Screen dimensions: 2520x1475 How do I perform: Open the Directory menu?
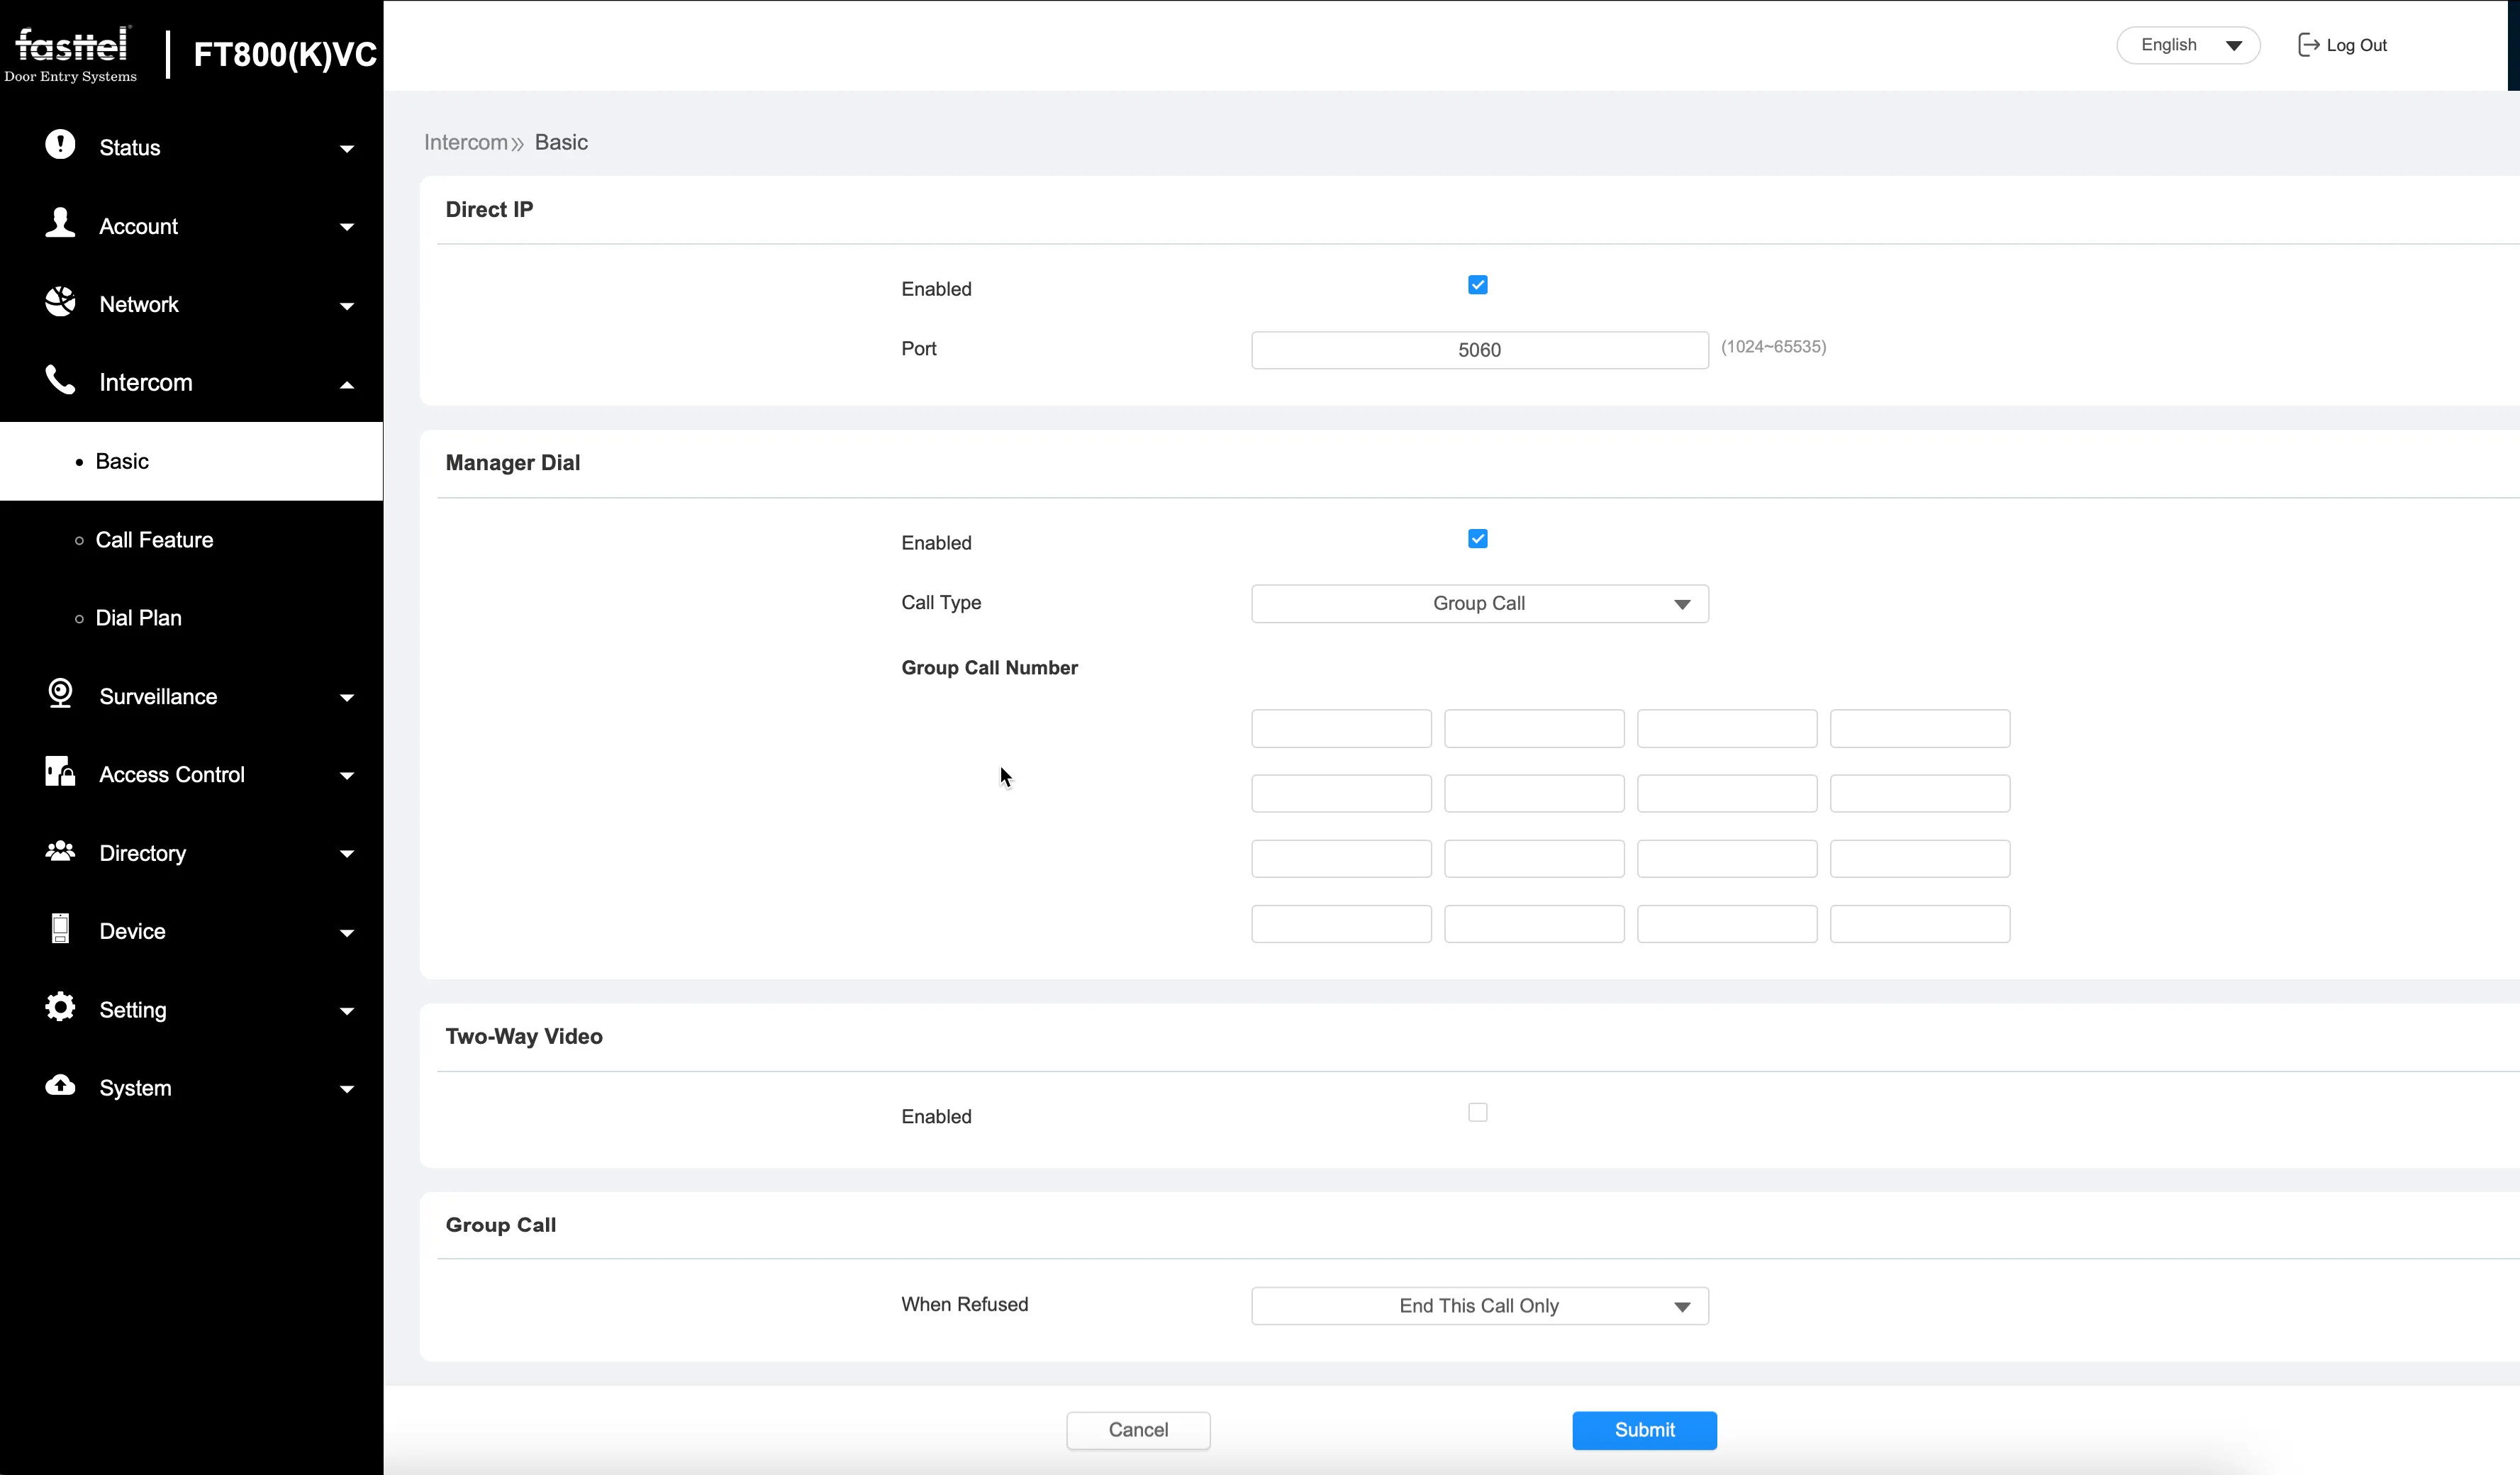(x=191, y=853)
